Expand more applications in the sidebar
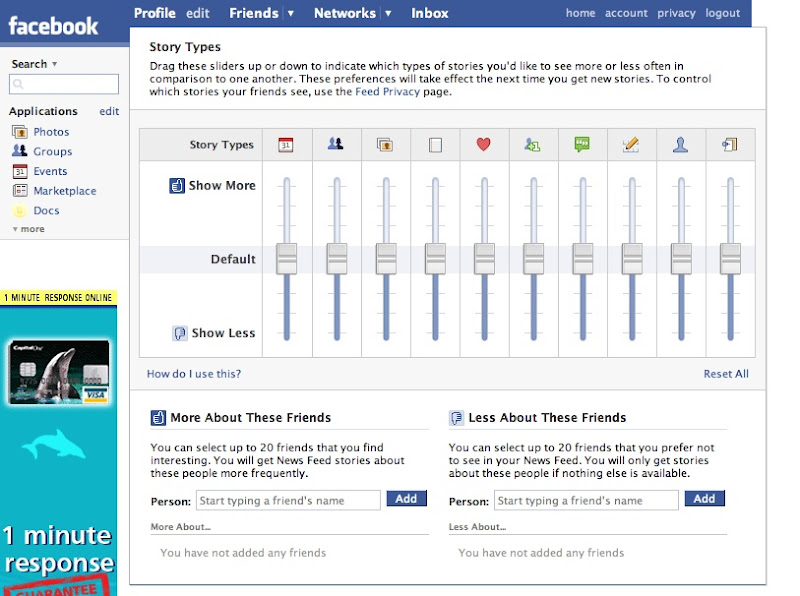 pyautogui.click(x=28, y=229)
